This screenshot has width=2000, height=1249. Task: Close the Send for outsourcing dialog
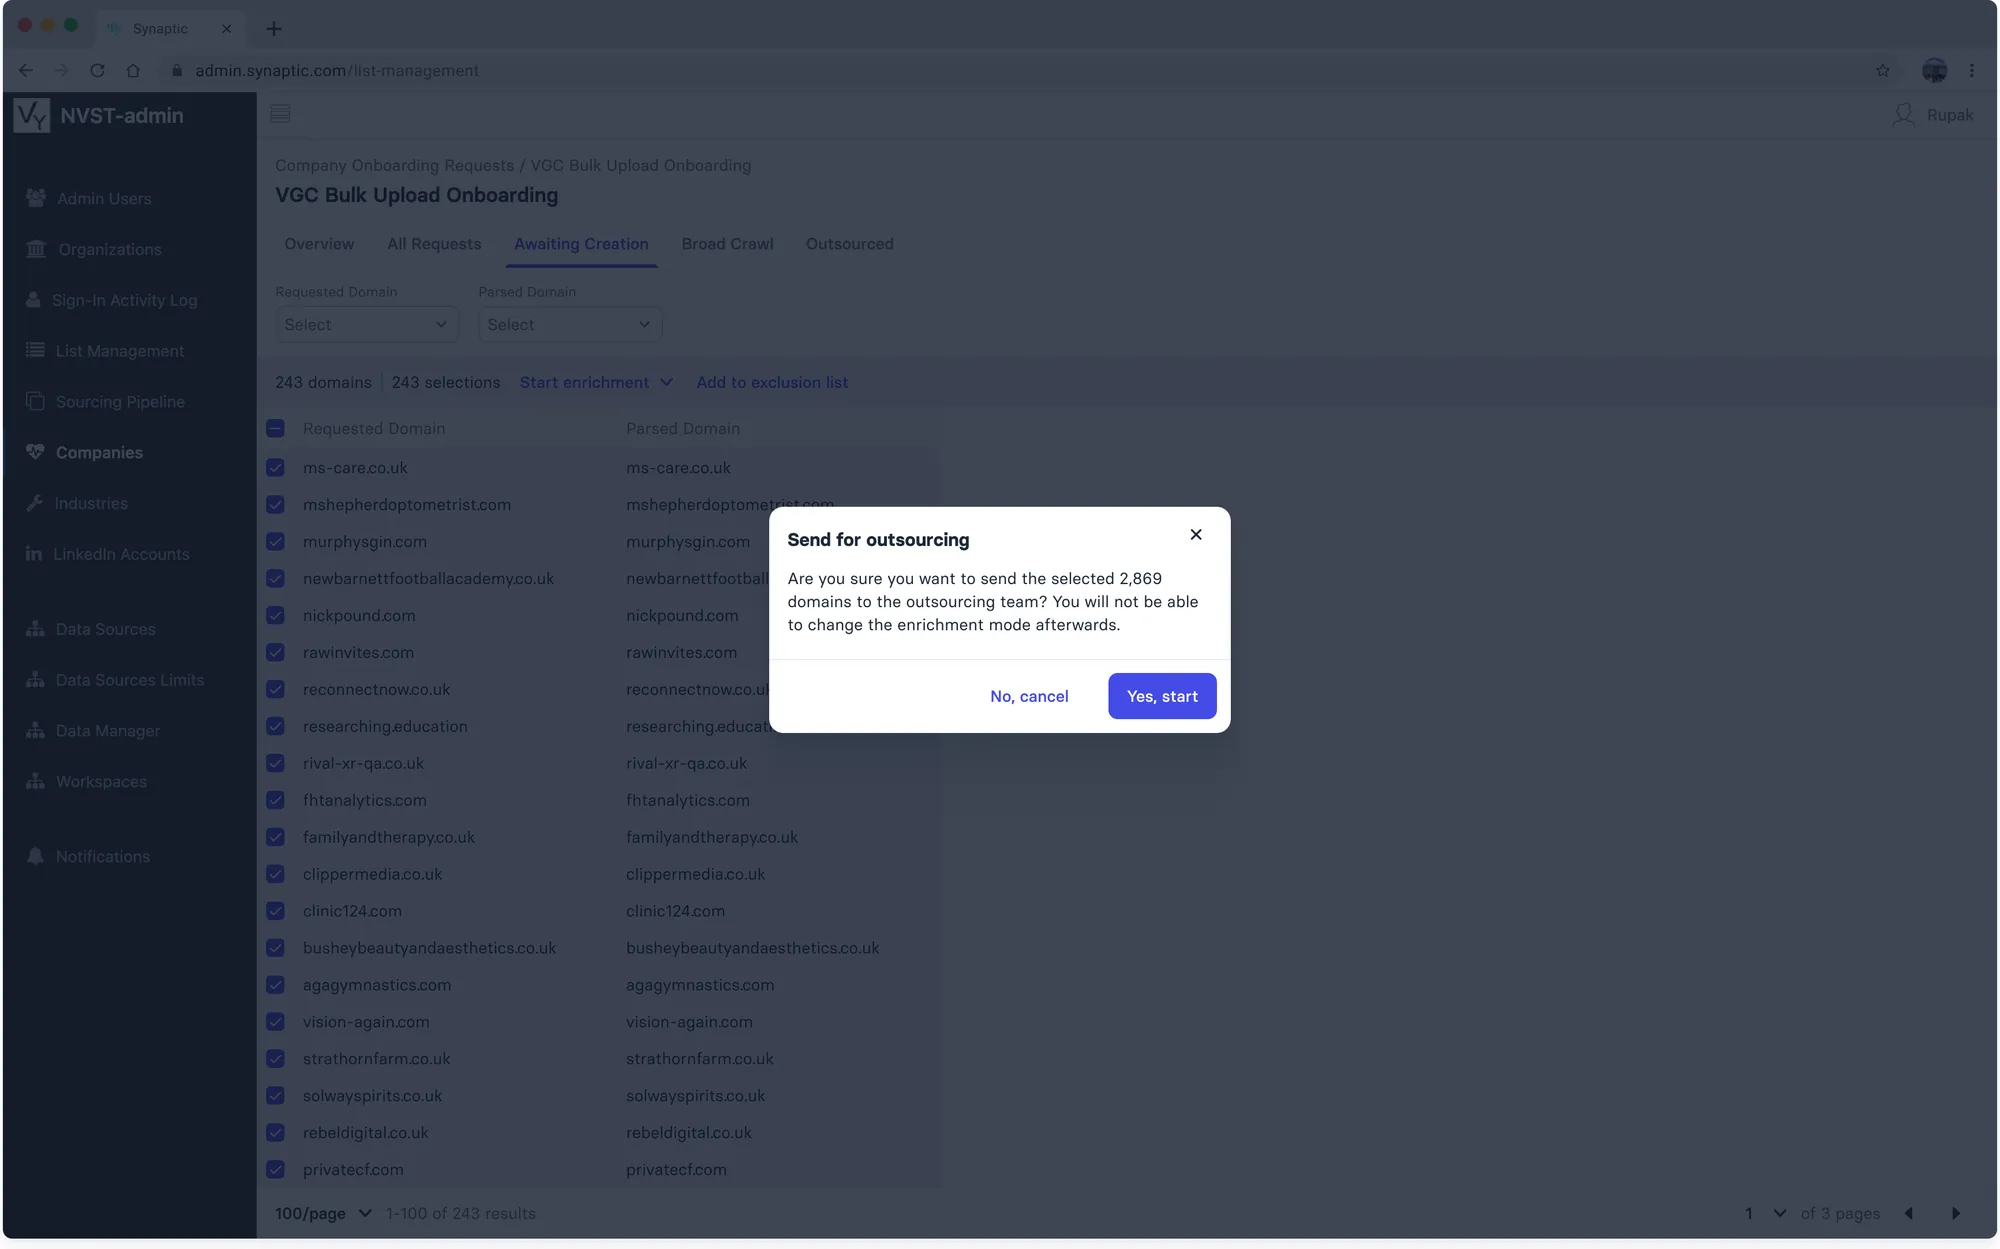point(1196,535)
